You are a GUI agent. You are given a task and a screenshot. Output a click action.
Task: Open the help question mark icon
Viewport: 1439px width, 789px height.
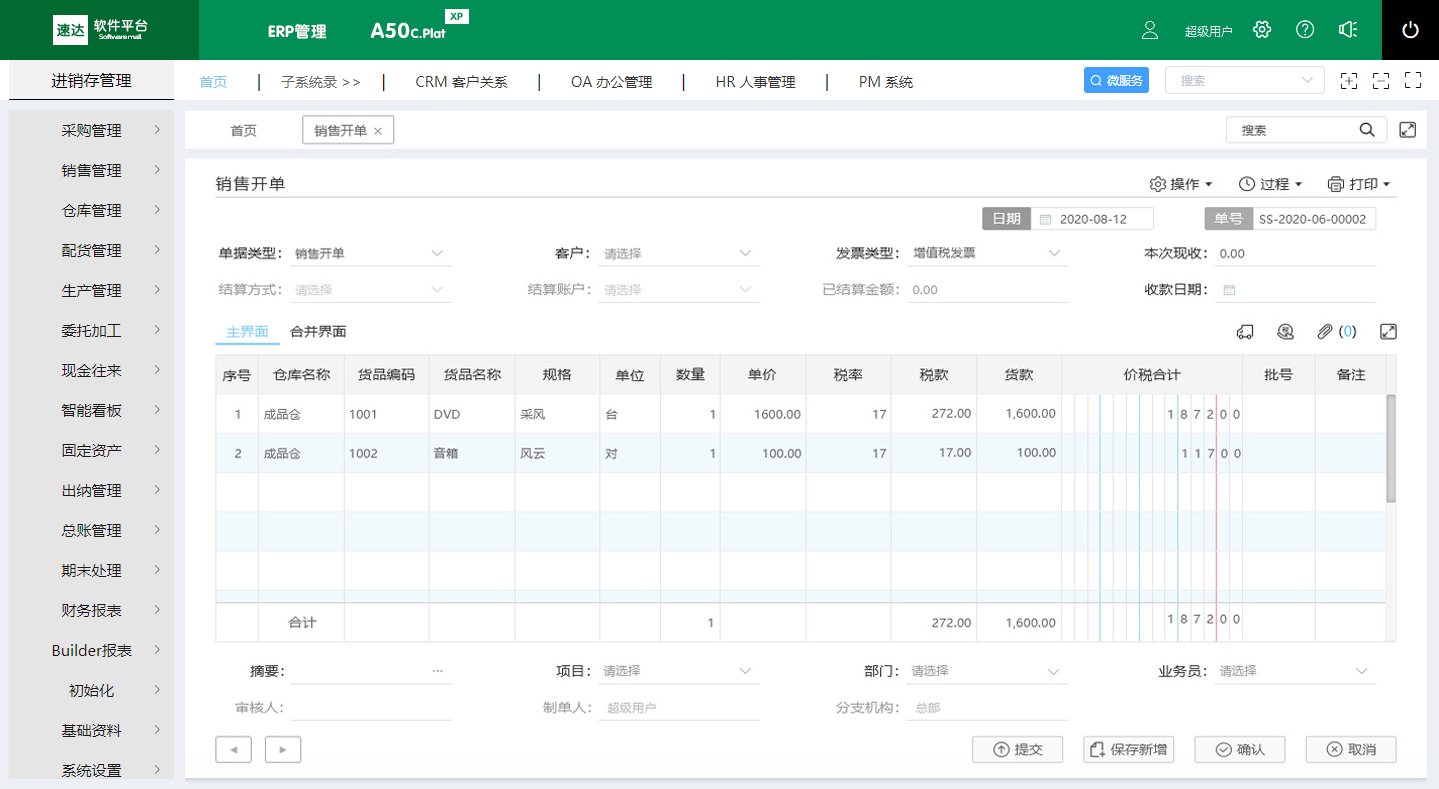click(1305, 30)
